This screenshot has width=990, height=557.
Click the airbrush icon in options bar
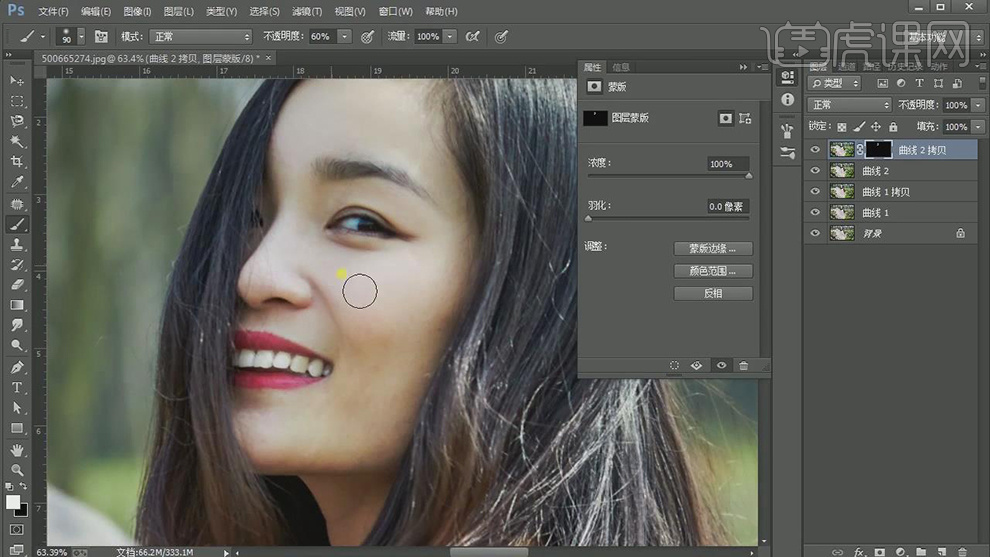(x=472, y=36)
